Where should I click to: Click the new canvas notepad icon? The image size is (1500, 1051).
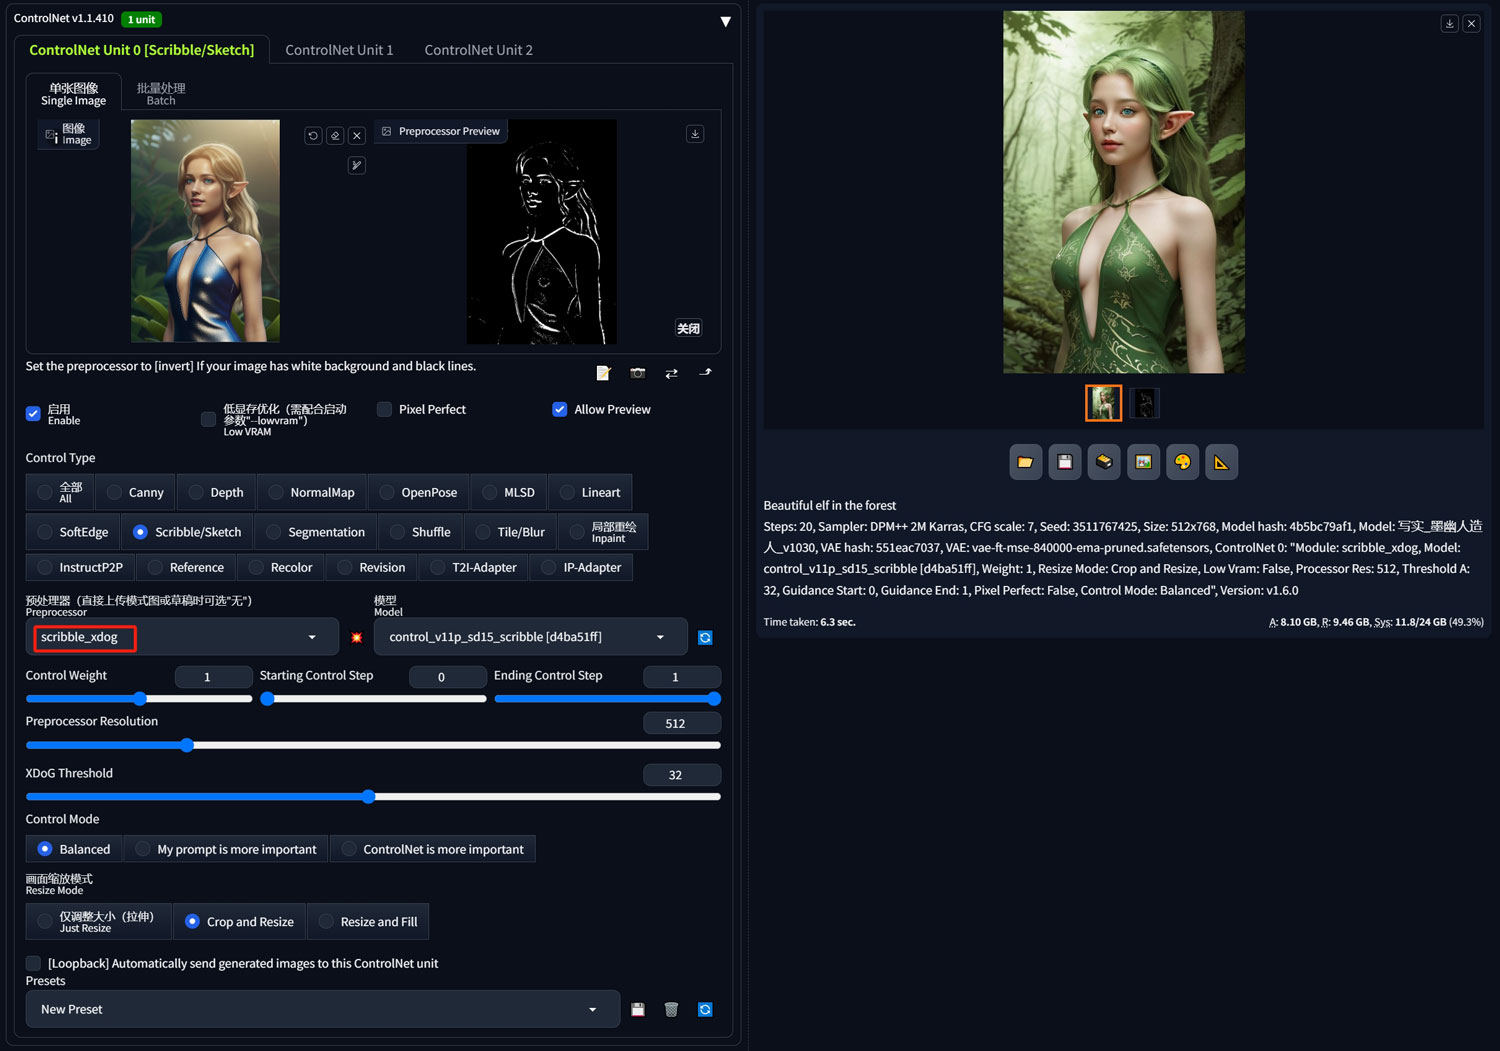(603, 373)
